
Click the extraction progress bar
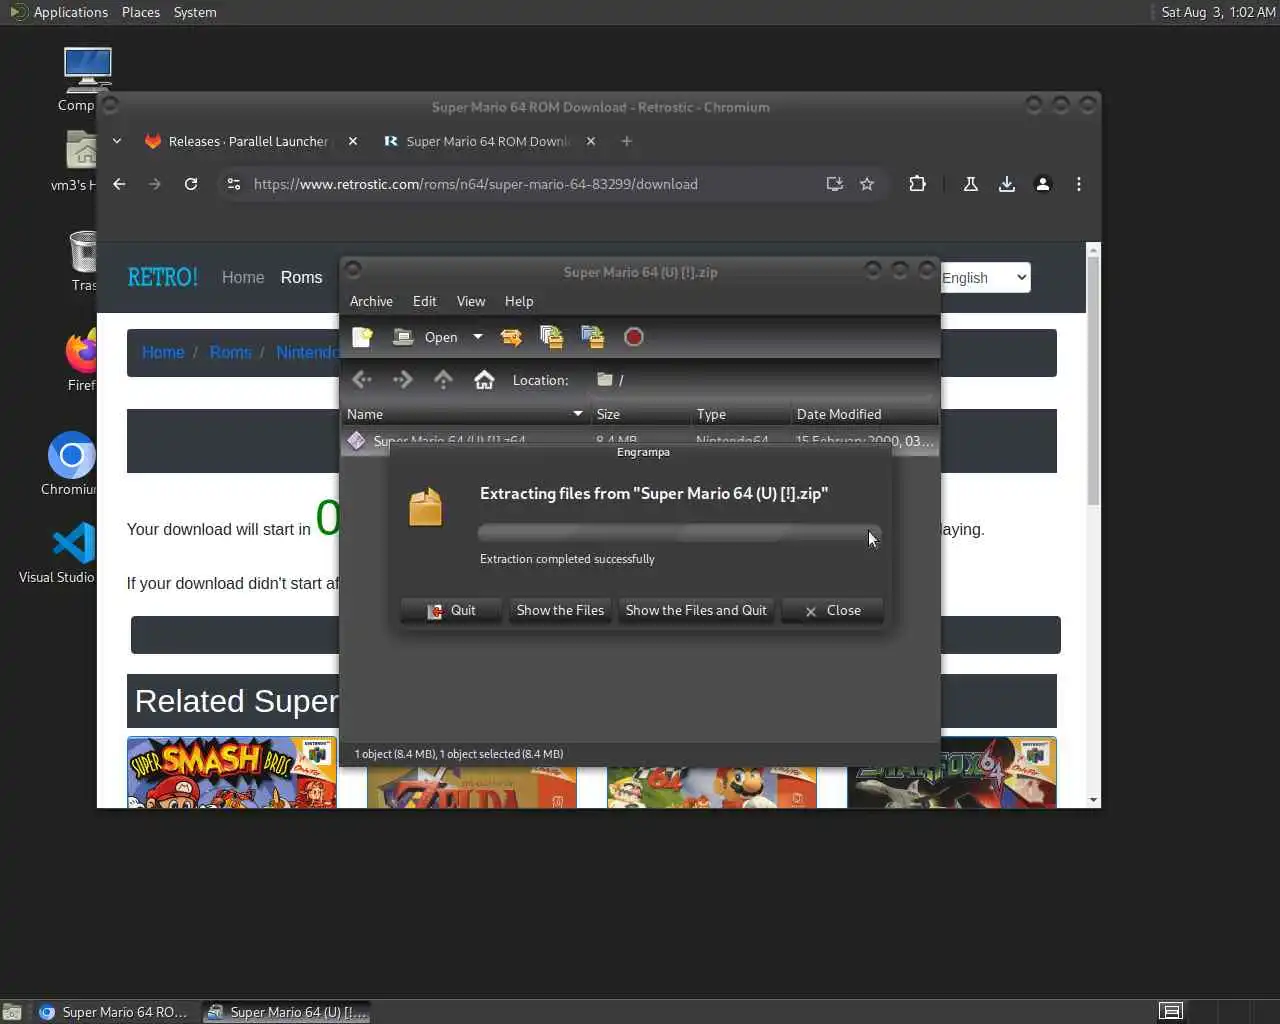point(679,533)
